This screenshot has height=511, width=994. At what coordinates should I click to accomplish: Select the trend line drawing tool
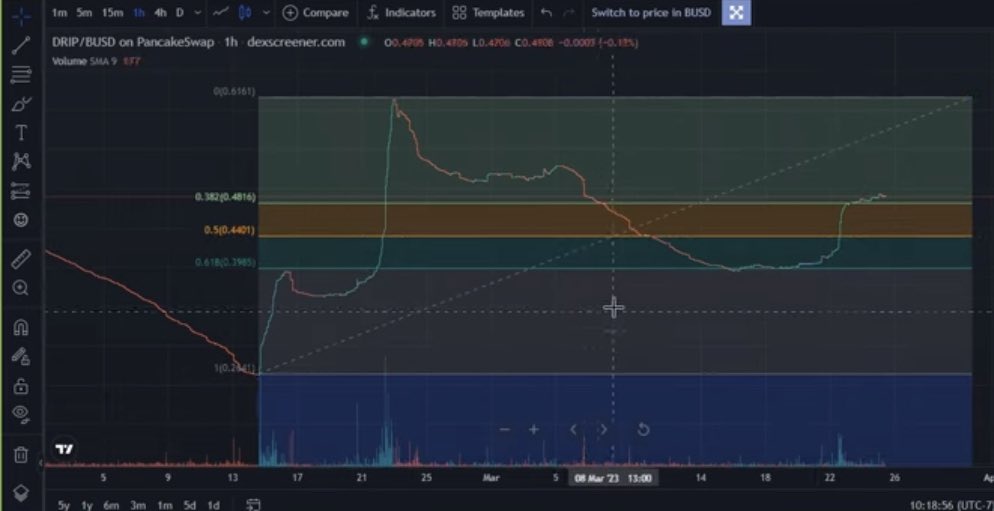coord(21,44)
